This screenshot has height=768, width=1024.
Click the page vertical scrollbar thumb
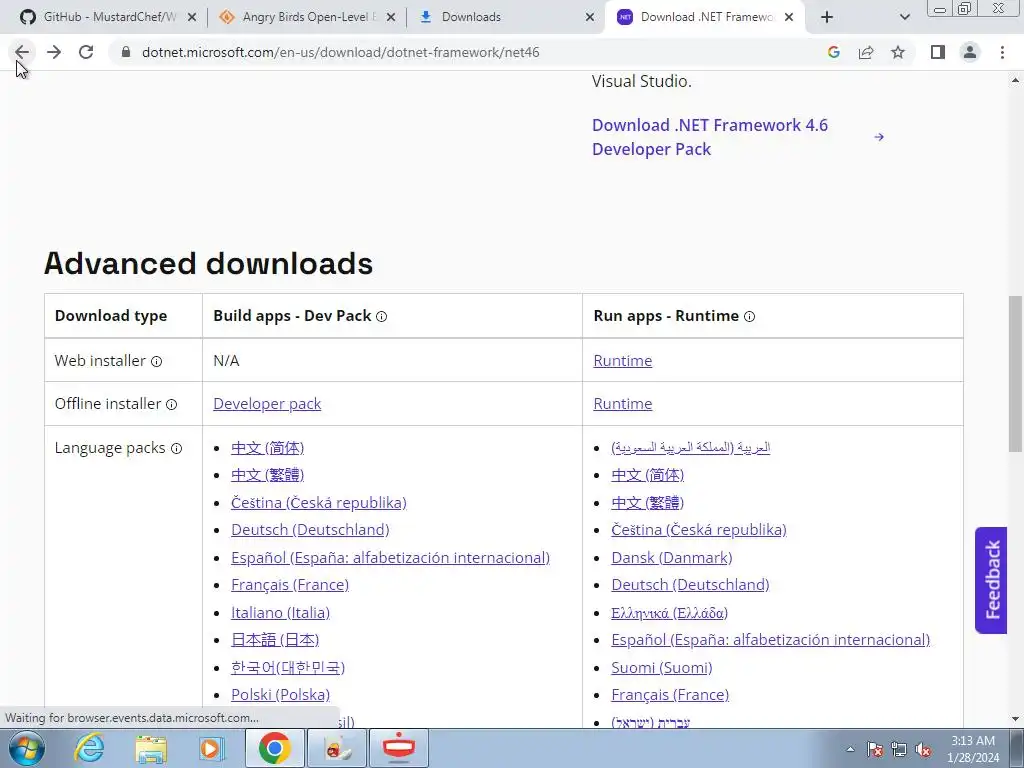(1015, 374)
